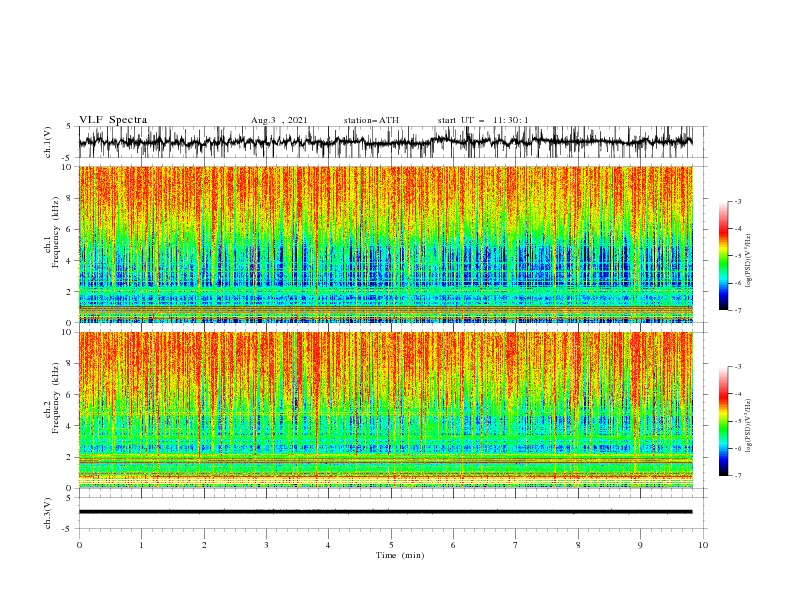Click the "station=ATH" header label

371,120
